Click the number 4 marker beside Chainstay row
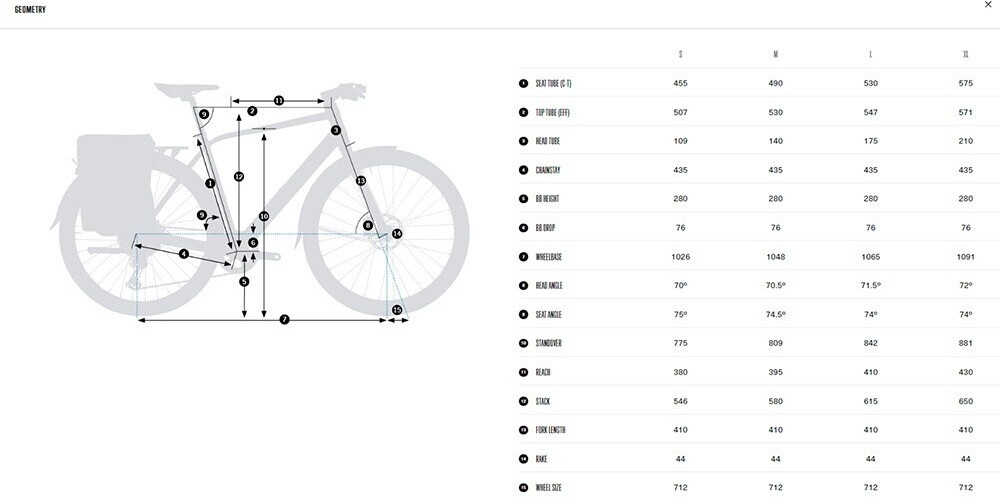The height and width of the screenshot is (498, 1000). coord(524,170)
